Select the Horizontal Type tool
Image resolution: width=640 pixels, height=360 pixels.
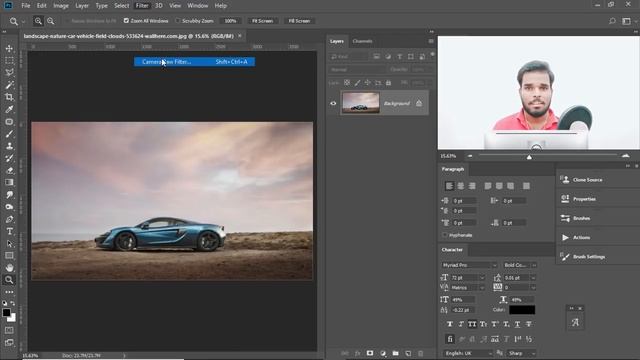[x=9, y=231]
